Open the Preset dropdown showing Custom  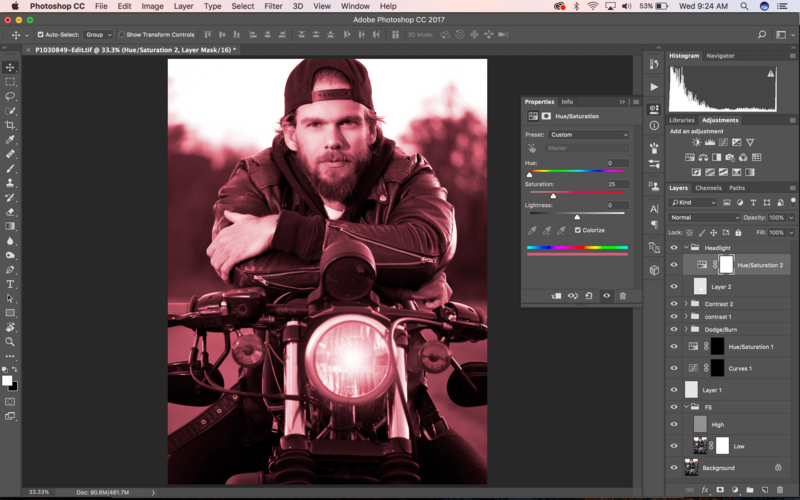(588, 135)
